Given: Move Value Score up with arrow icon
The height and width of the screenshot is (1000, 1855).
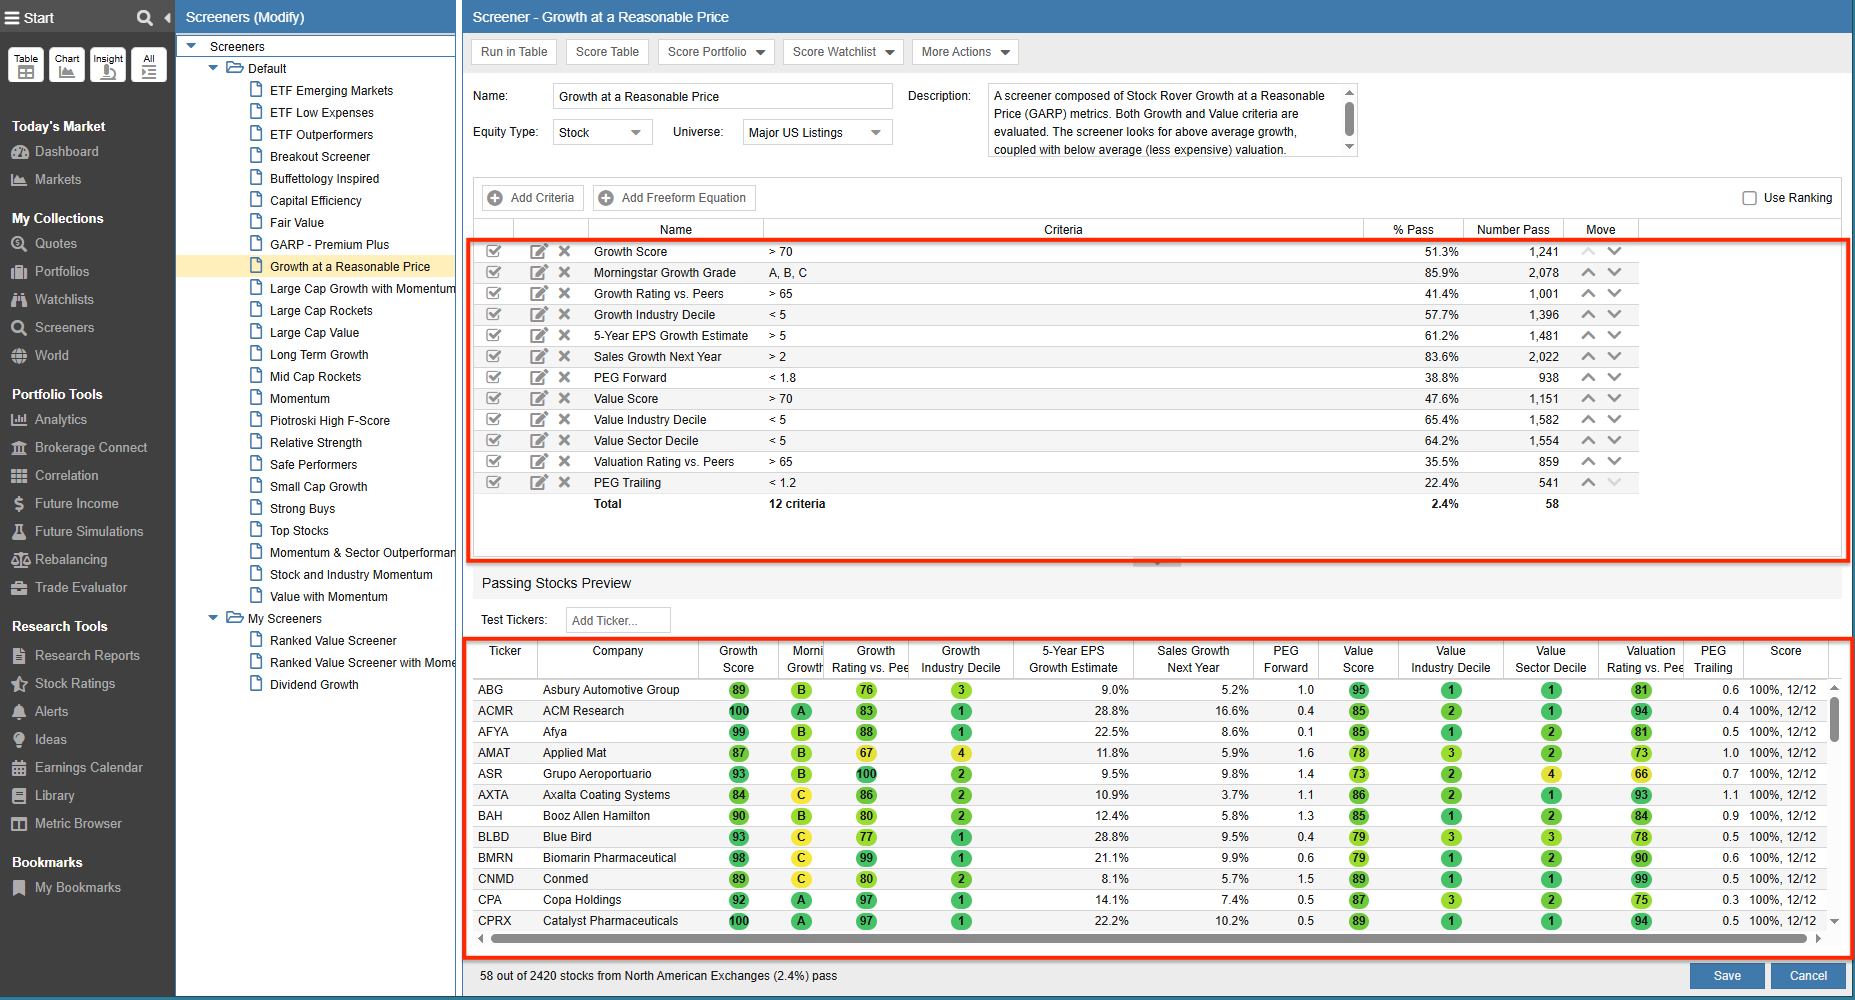Looking at the screenshot, I should (1589, 398).
